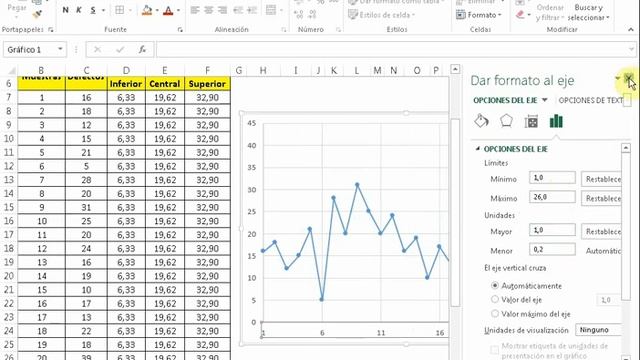The height and width of the screenshot is (360, 640).
Task: Select the Superior header cell
Action: pos(207,84)
